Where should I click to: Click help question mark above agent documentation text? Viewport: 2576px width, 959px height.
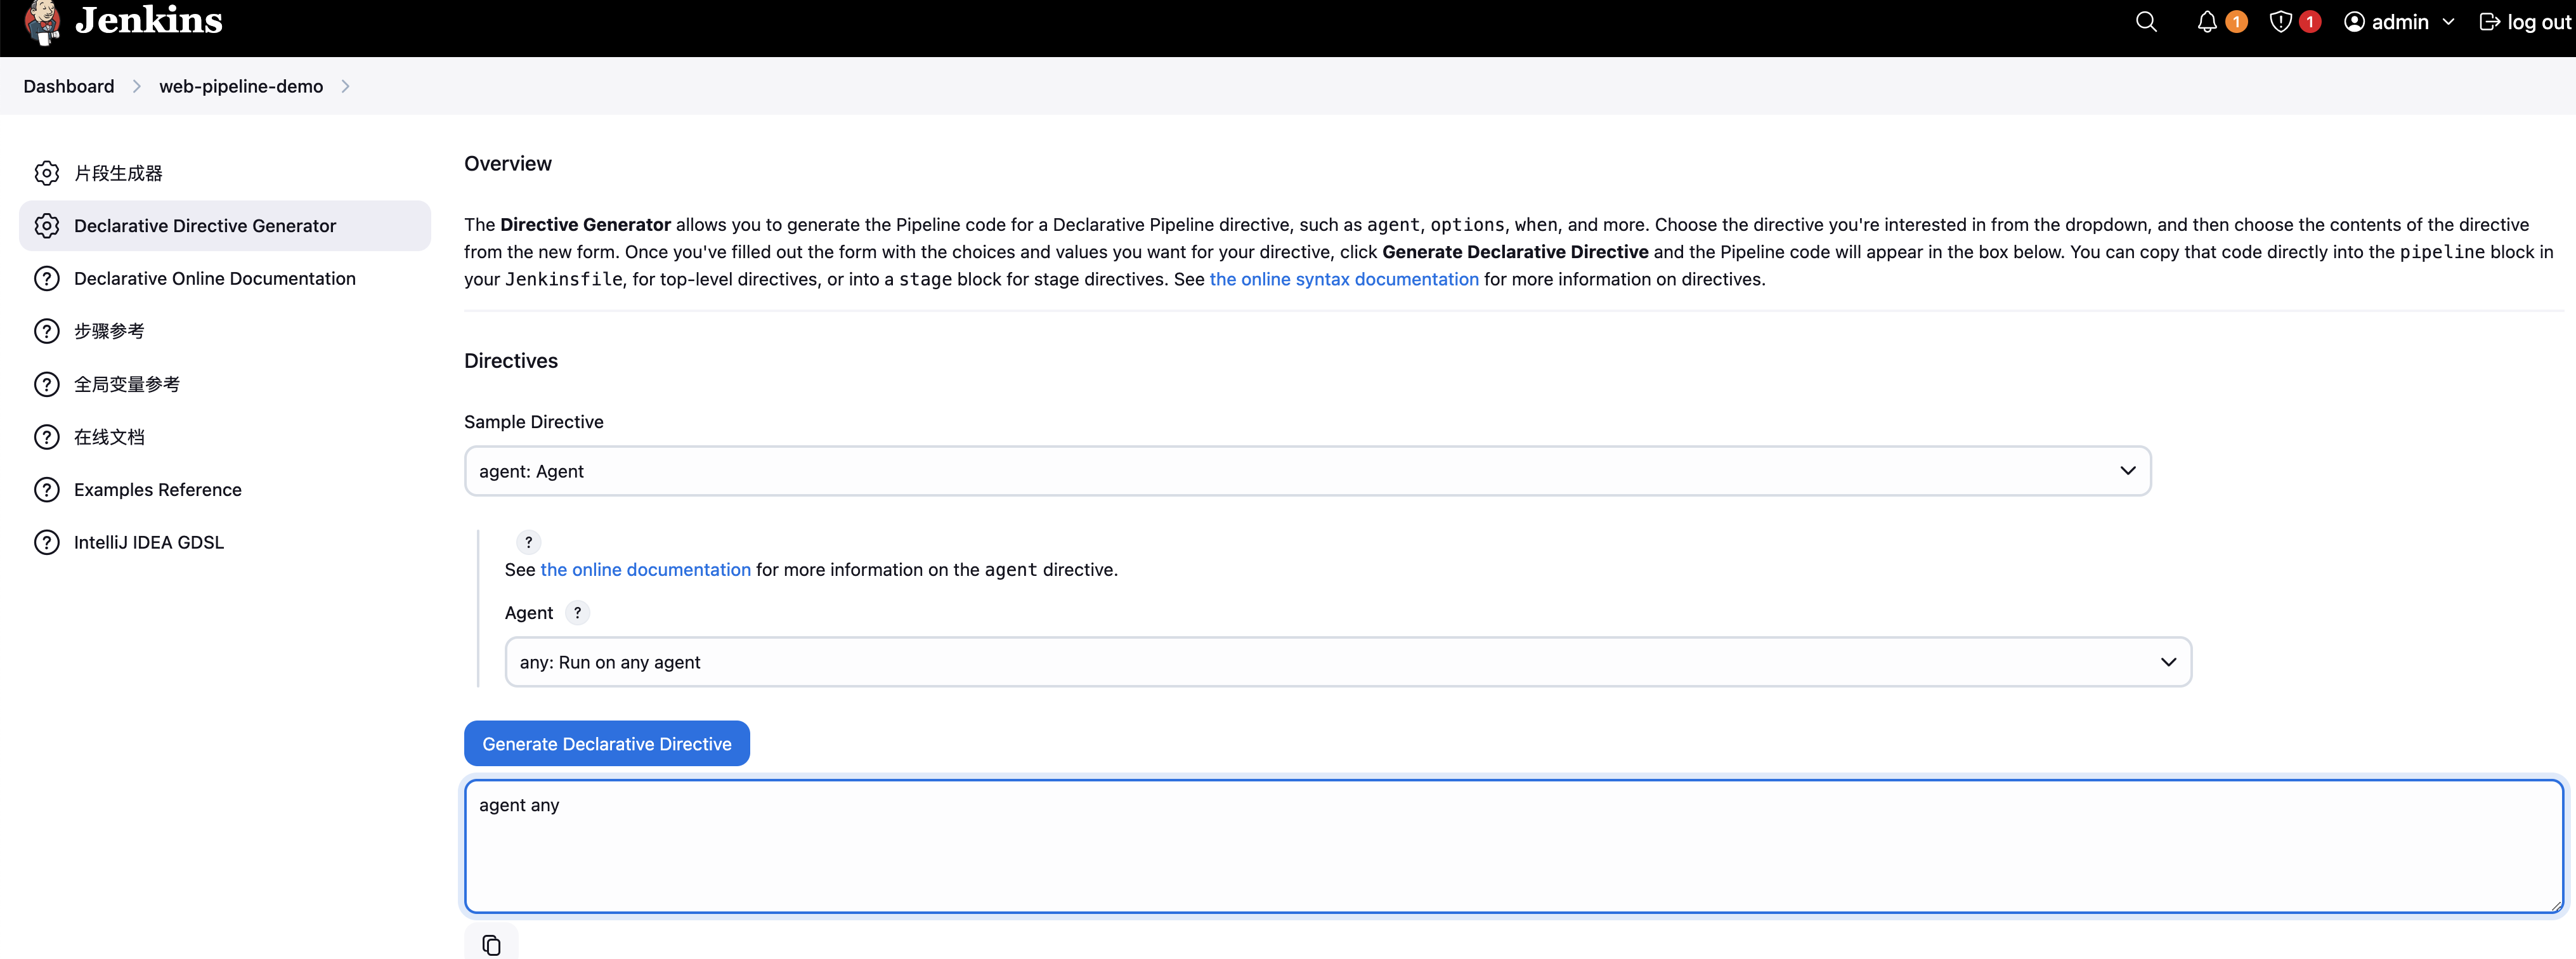529,542
